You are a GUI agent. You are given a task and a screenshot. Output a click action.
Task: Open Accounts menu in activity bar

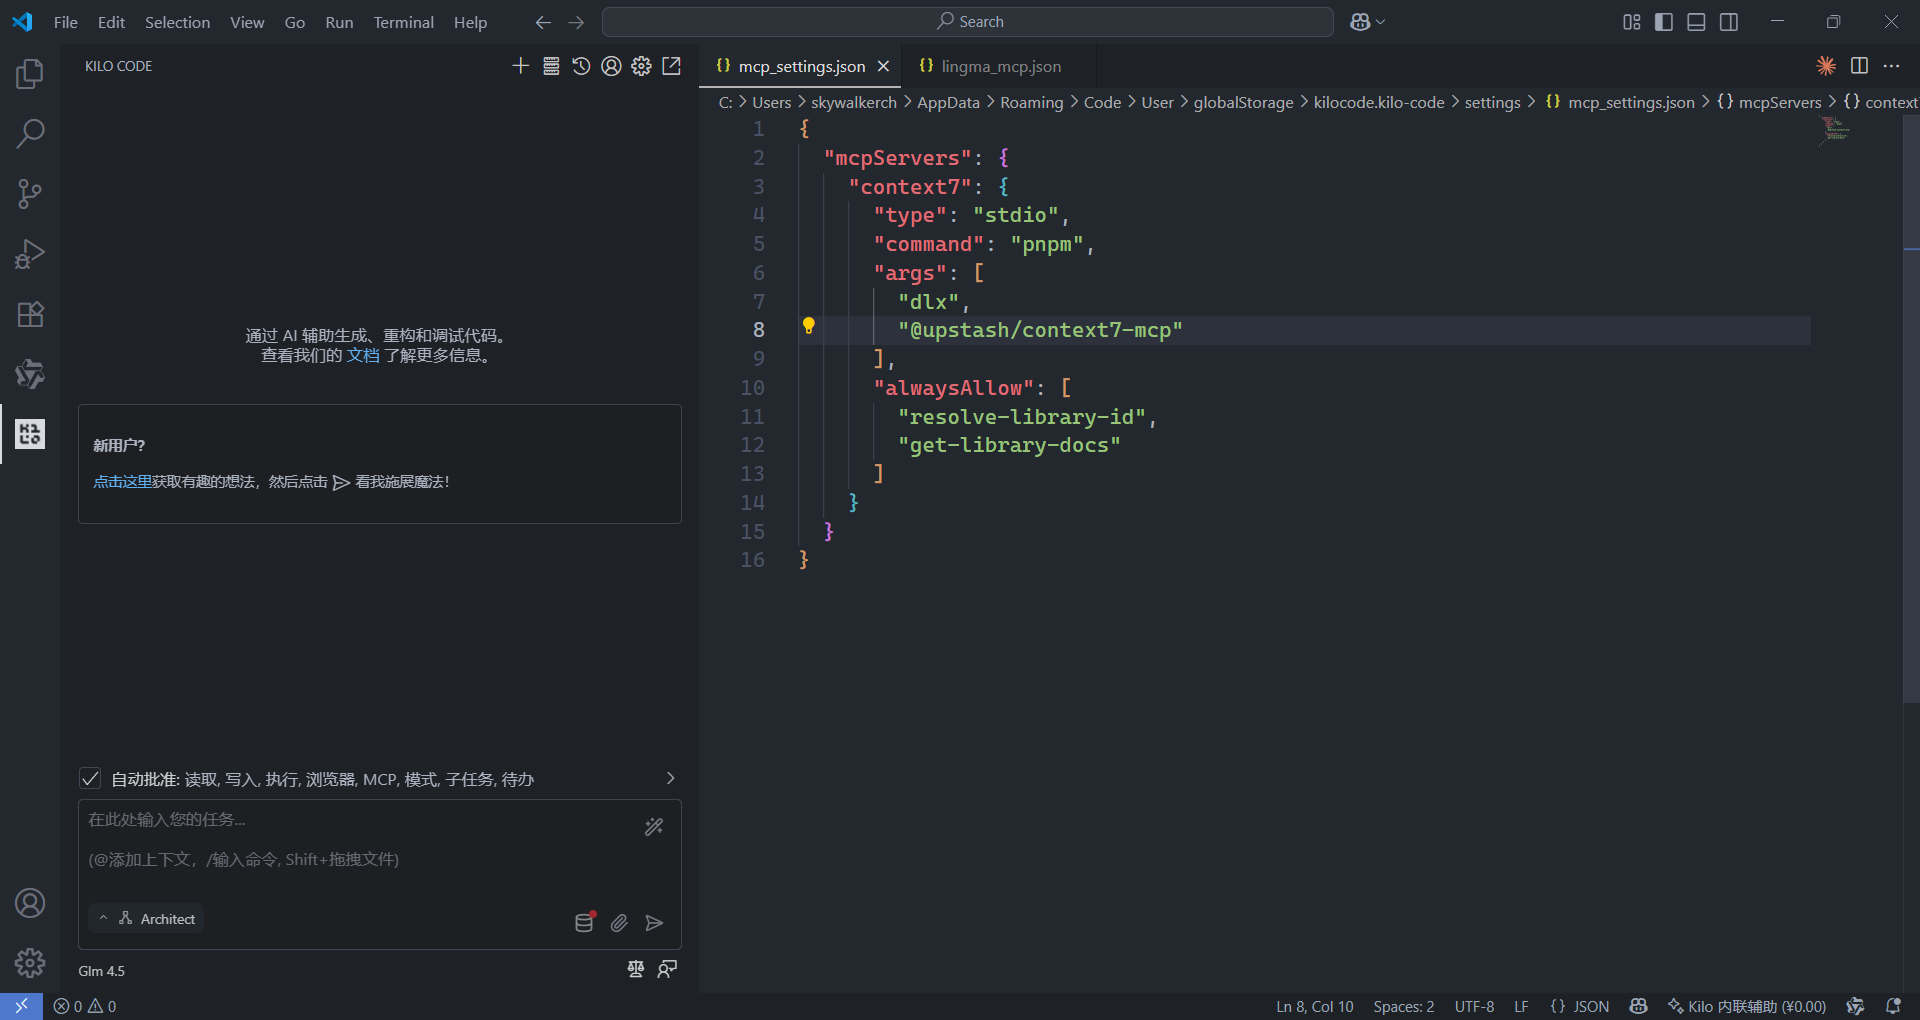(x=30, y=903)
